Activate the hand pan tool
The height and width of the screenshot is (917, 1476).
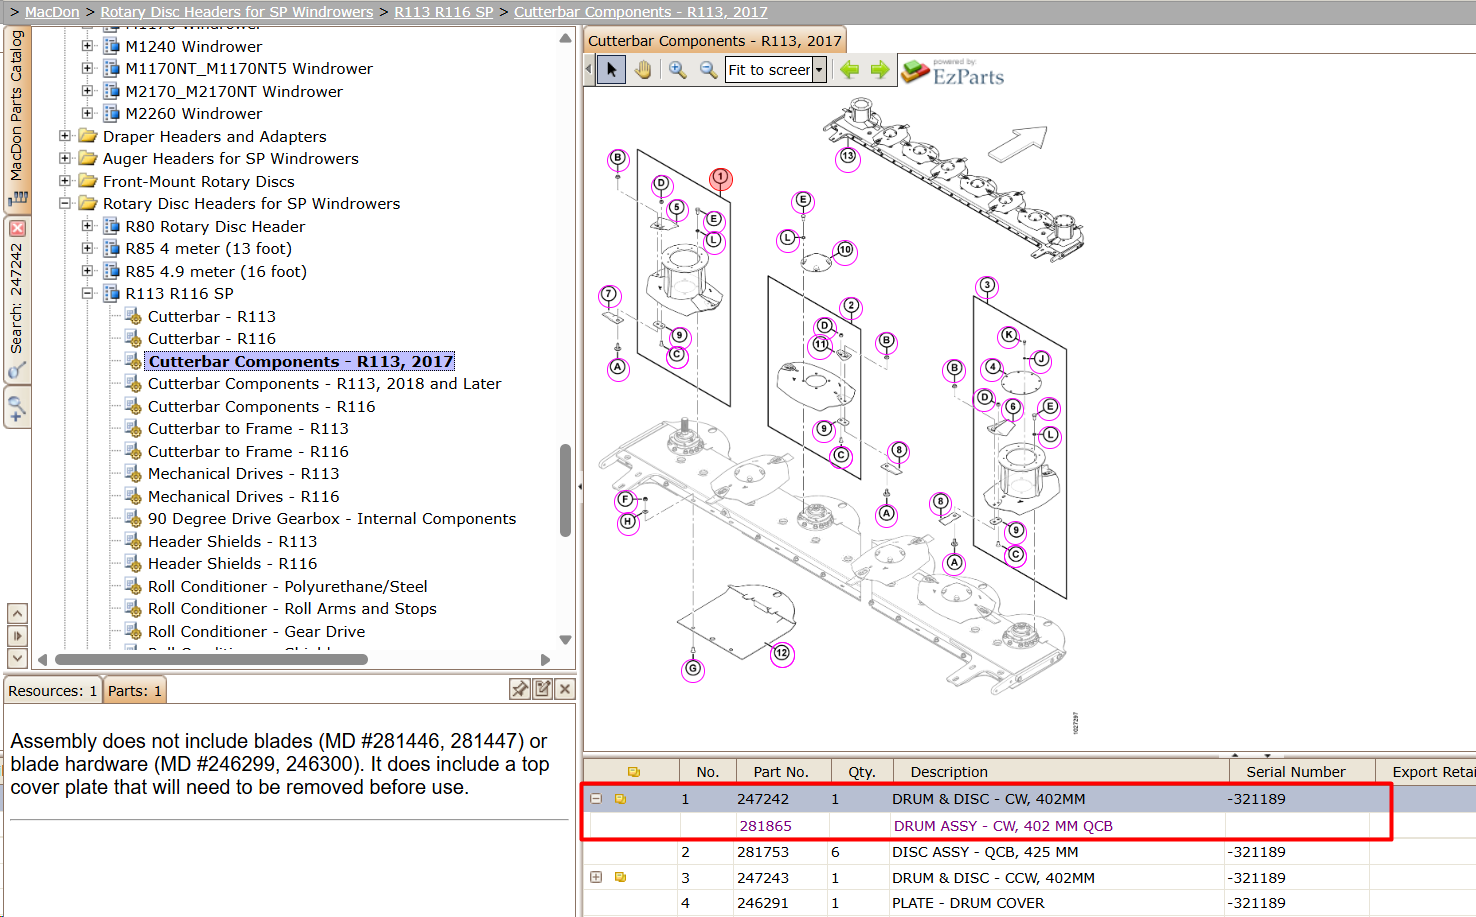pos(642,70)
